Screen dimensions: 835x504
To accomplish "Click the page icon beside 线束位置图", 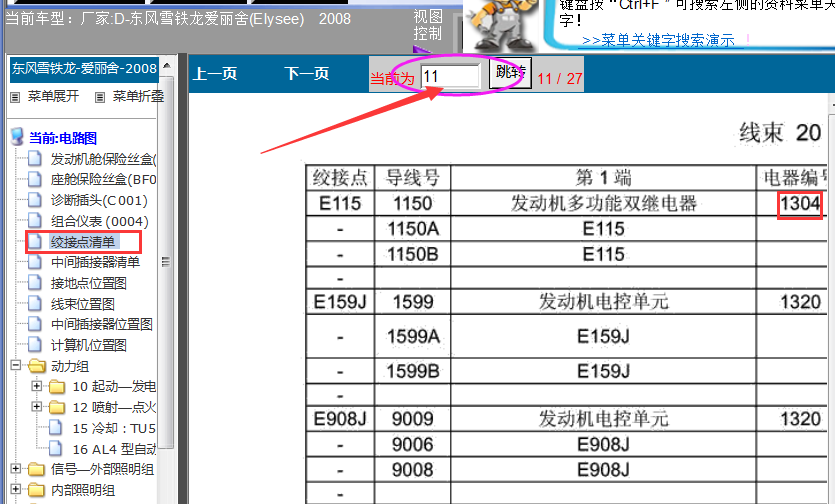I will [x=35, y=304].
